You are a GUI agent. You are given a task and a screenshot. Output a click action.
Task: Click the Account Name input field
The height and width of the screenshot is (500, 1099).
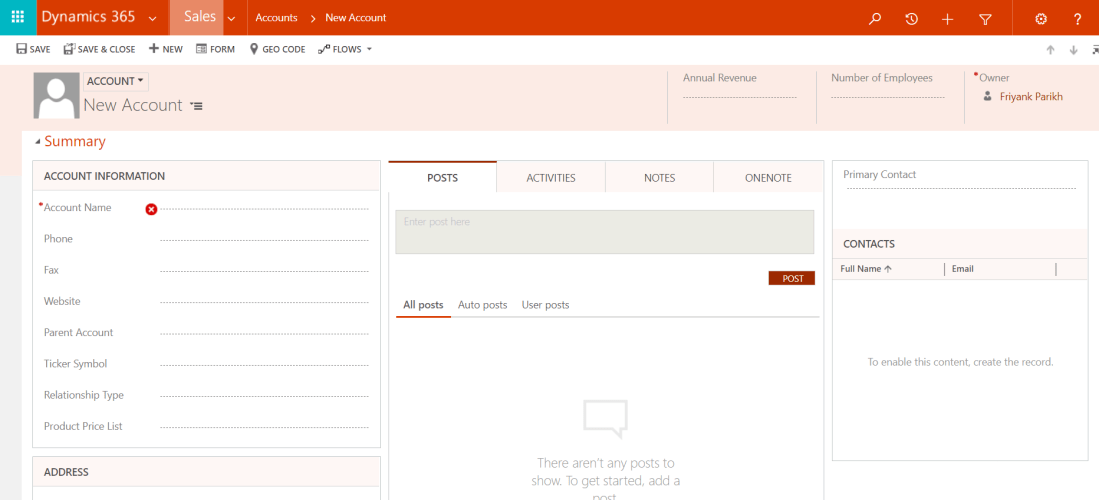tap(265, 208)
